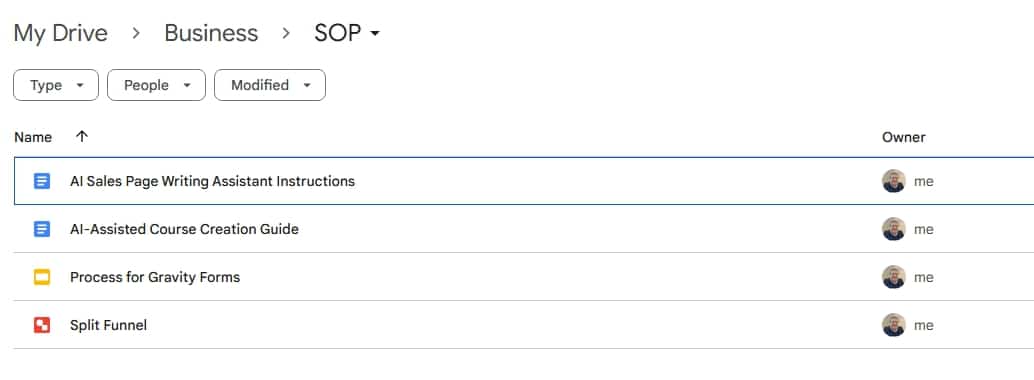The width and height of the screenshot is (1034, 380).
Task: Click the yellow Slides icon for Gravity Forms
Action: (x=42, y=277)
